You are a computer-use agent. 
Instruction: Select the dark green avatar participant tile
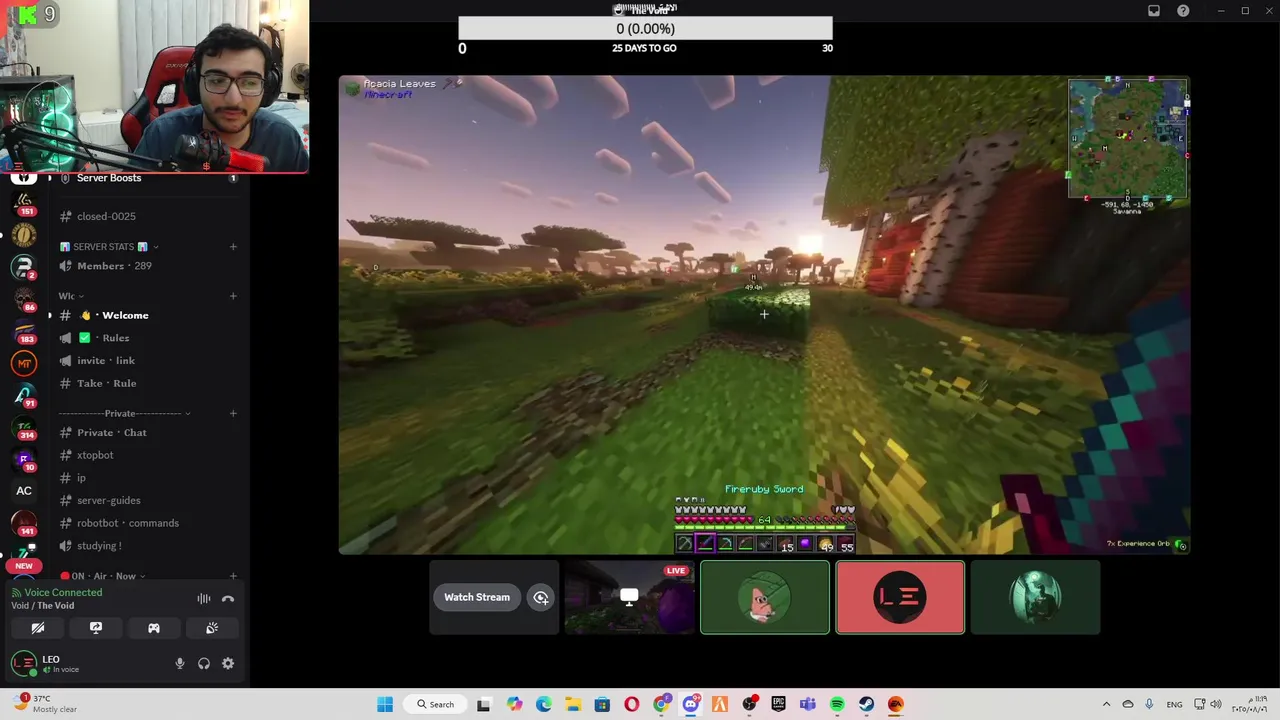pyautogui.click(x=1035, y=598)
